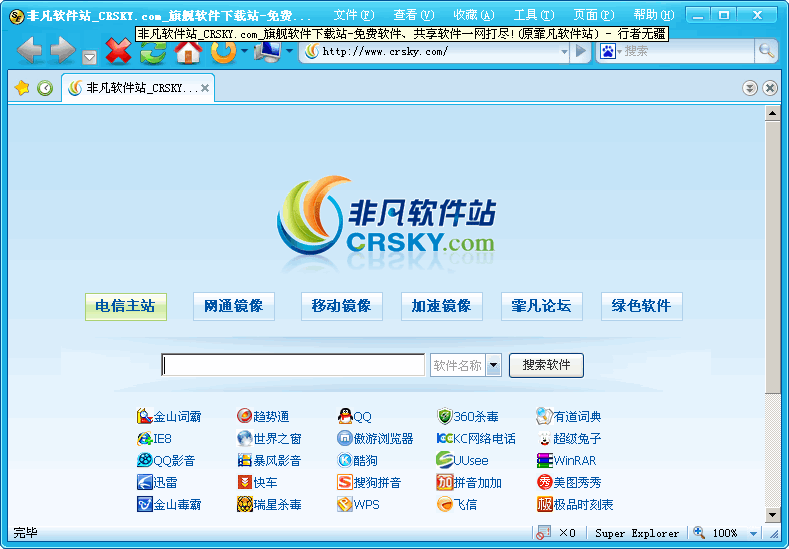Expand the undo-tab arrow dropdown
Screen dimensions: 789x549
click(245, 51)
